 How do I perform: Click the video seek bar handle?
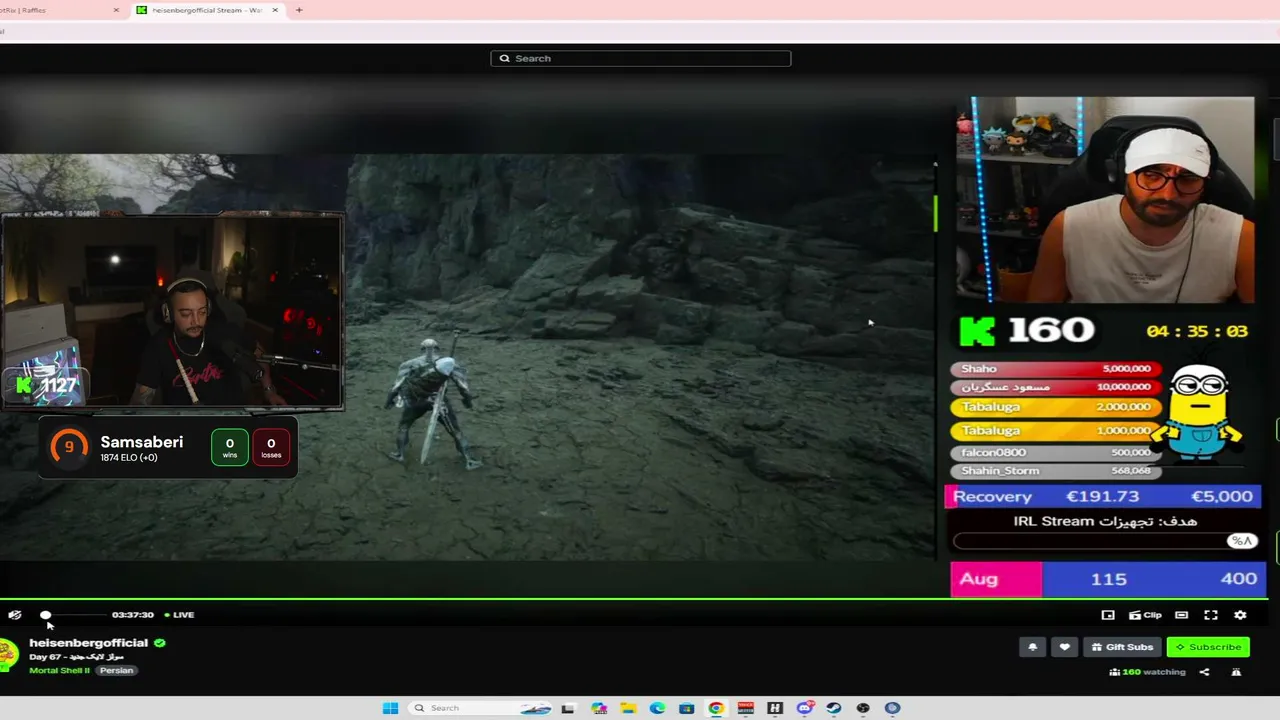pos(45,615)
